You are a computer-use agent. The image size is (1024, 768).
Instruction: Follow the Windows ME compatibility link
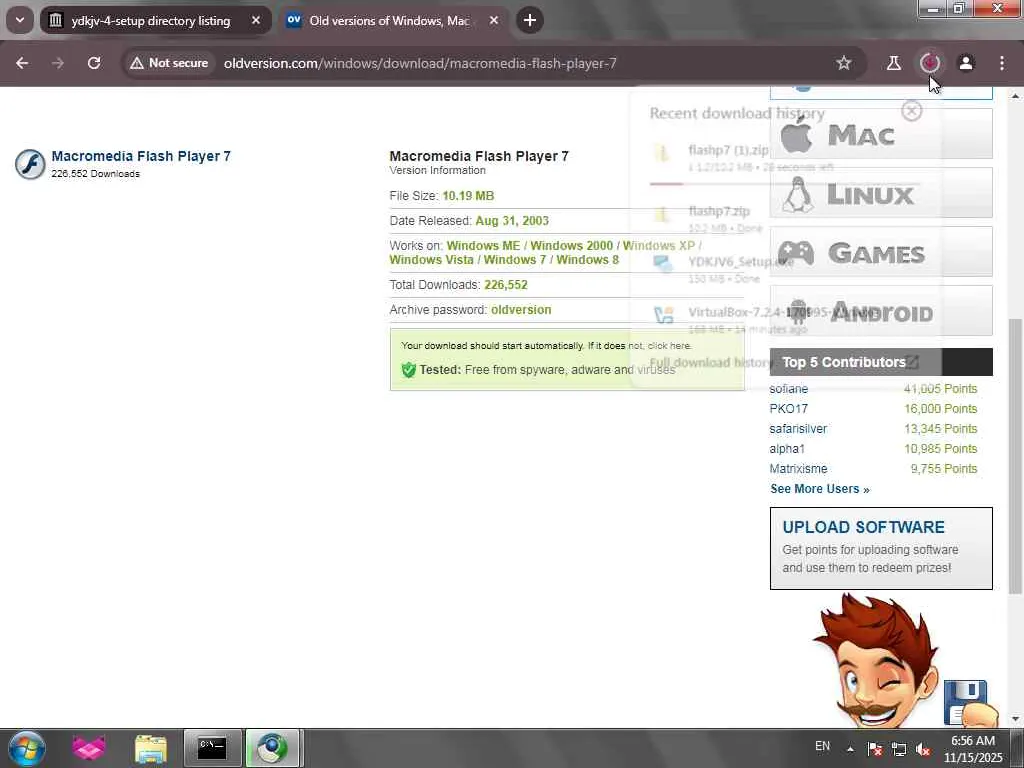click(x=483, y=246)
